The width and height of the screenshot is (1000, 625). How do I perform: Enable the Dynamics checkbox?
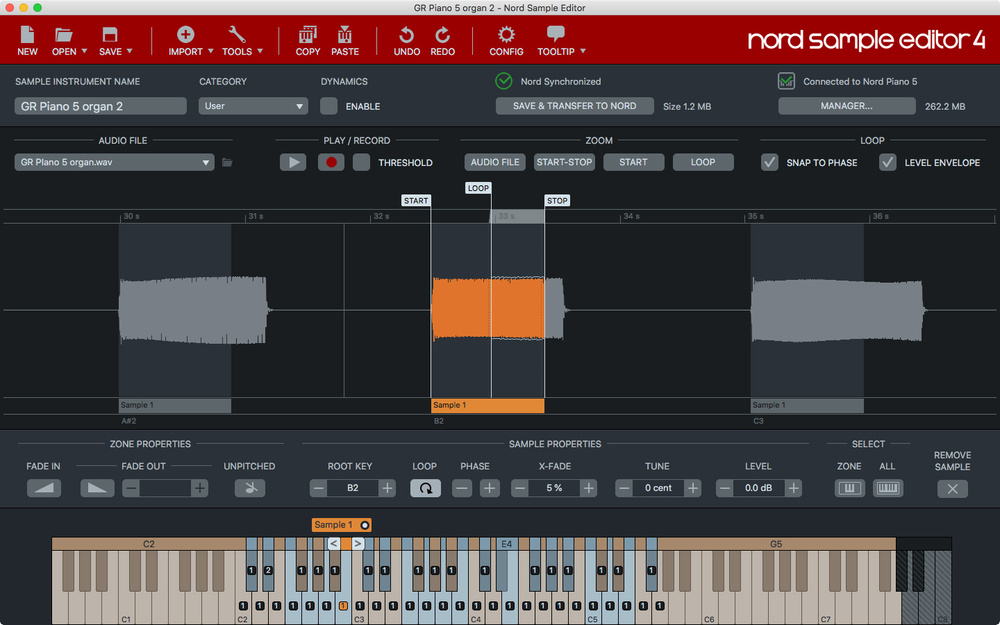coord(329,105)
